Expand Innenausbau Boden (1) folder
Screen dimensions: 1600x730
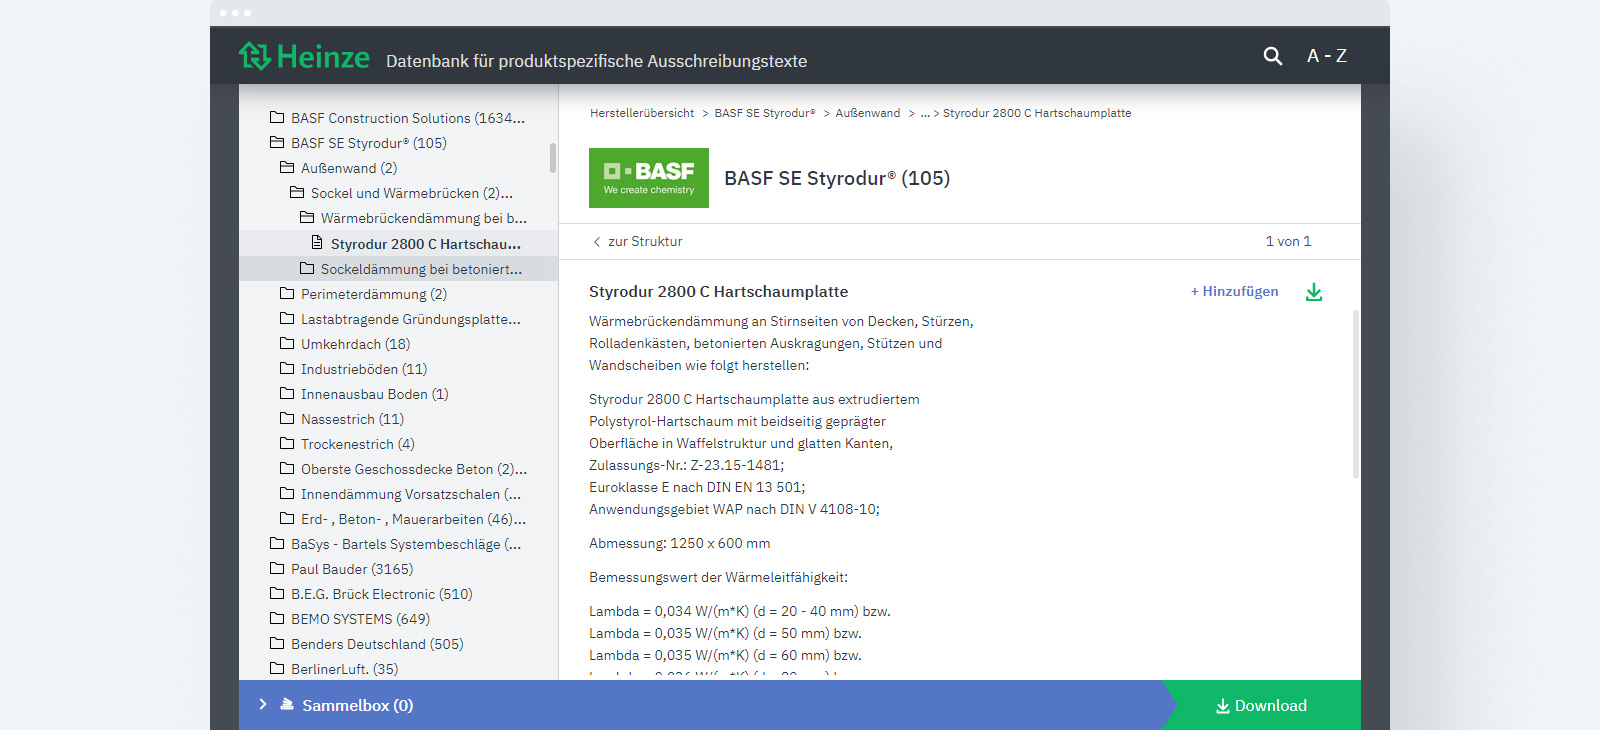coord(364,394)
